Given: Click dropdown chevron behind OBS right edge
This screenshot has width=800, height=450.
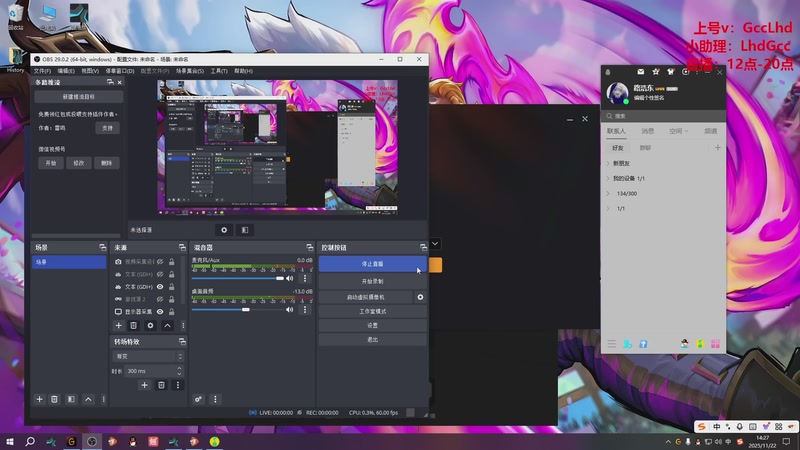Looking at the screenshot, I should pos(435,244).
